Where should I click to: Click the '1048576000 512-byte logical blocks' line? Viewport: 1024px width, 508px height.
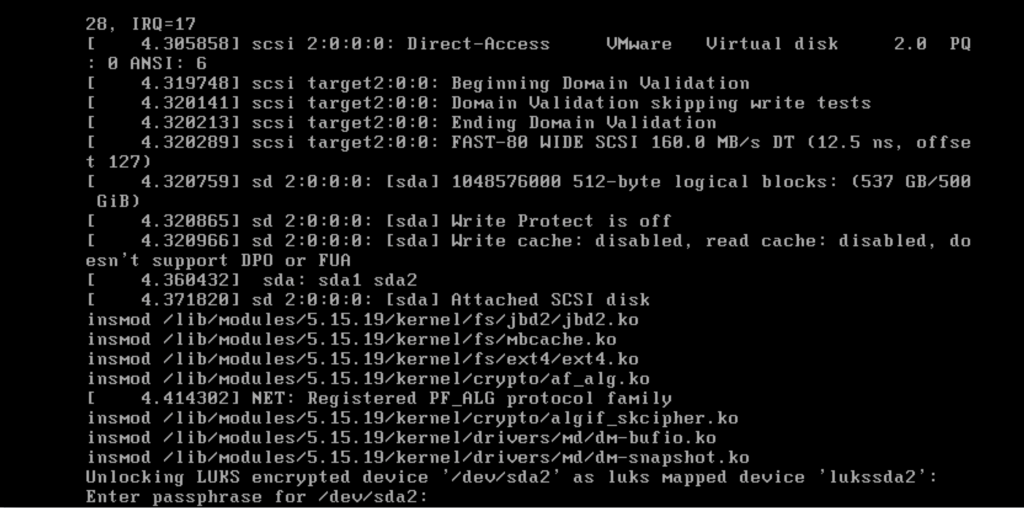click(x=528, y=191)
